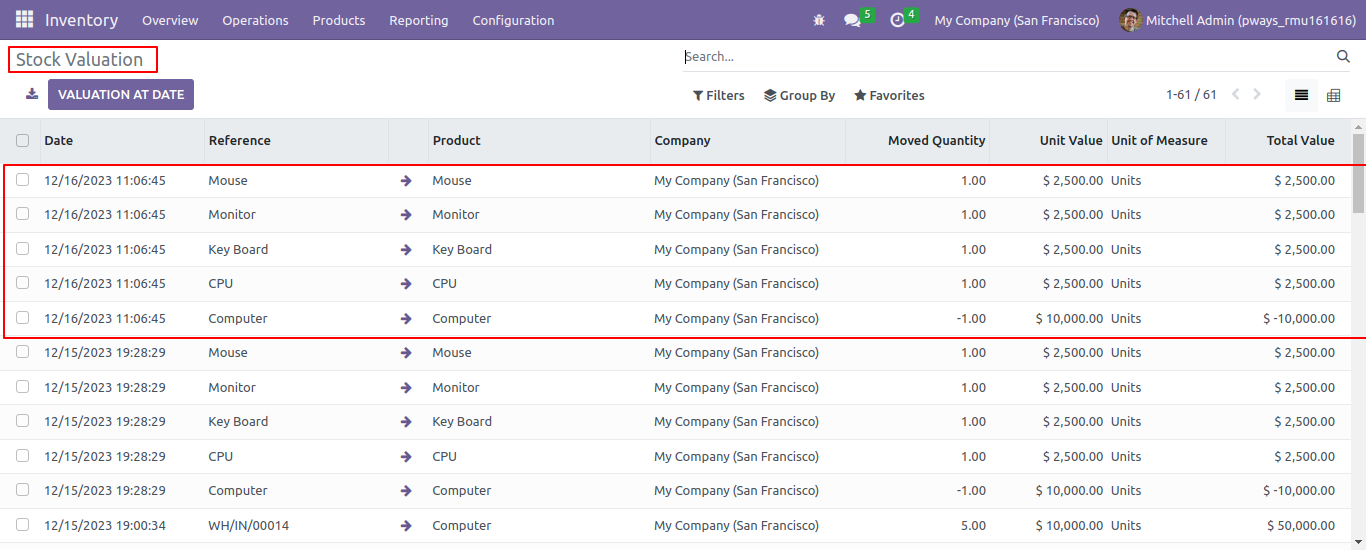Open the Operations menu

(x=255, y=20)
